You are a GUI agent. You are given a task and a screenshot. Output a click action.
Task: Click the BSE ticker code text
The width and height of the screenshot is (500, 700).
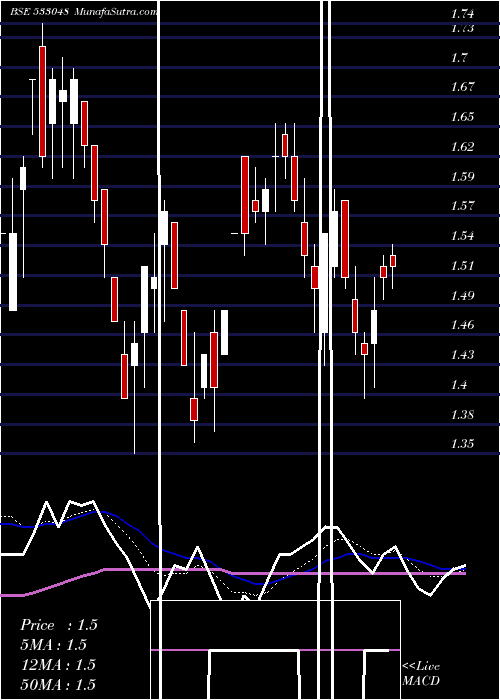(x=40, y=12)
